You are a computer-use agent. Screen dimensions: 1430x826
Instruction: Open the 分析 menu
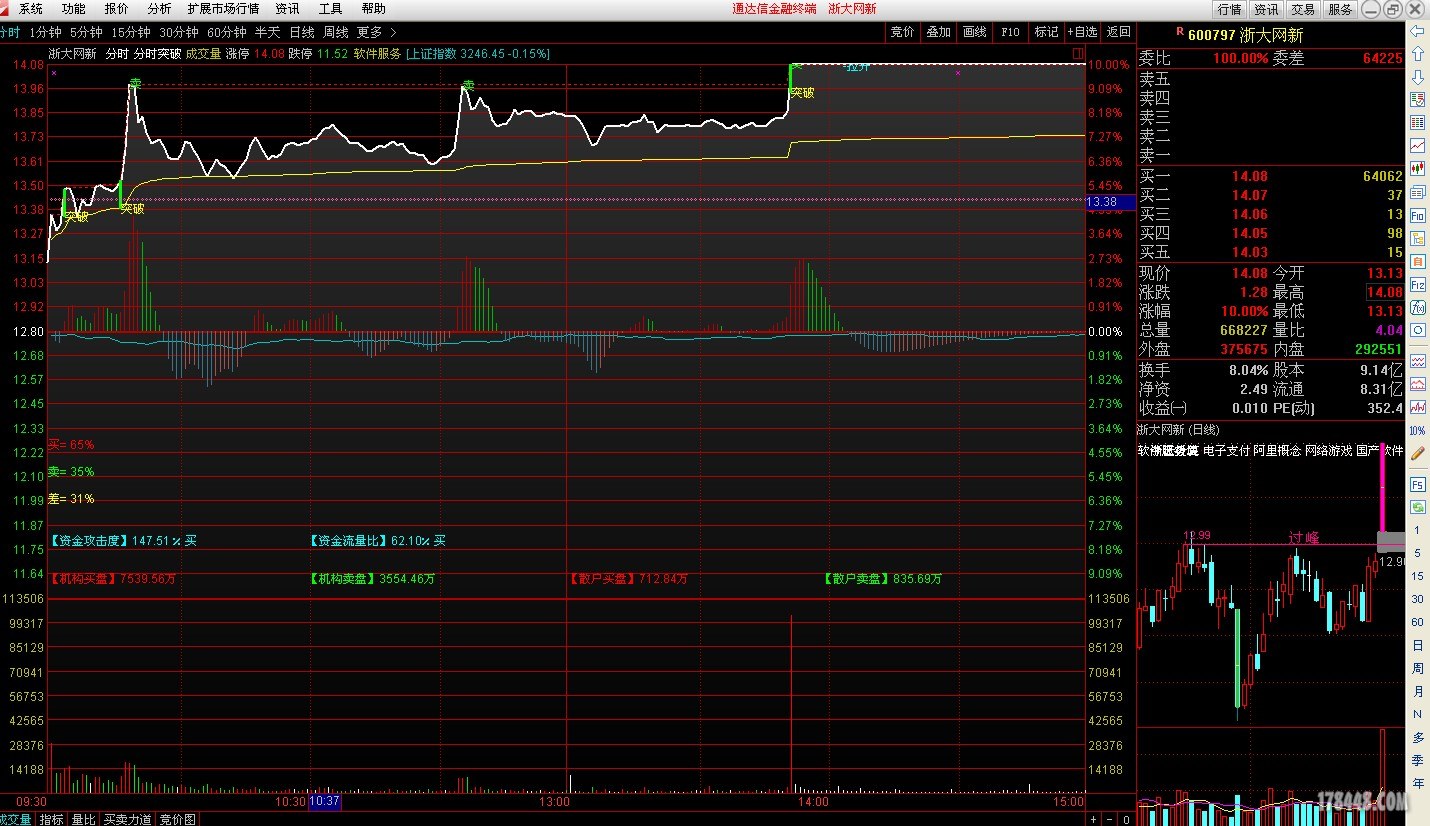[160, 8]
